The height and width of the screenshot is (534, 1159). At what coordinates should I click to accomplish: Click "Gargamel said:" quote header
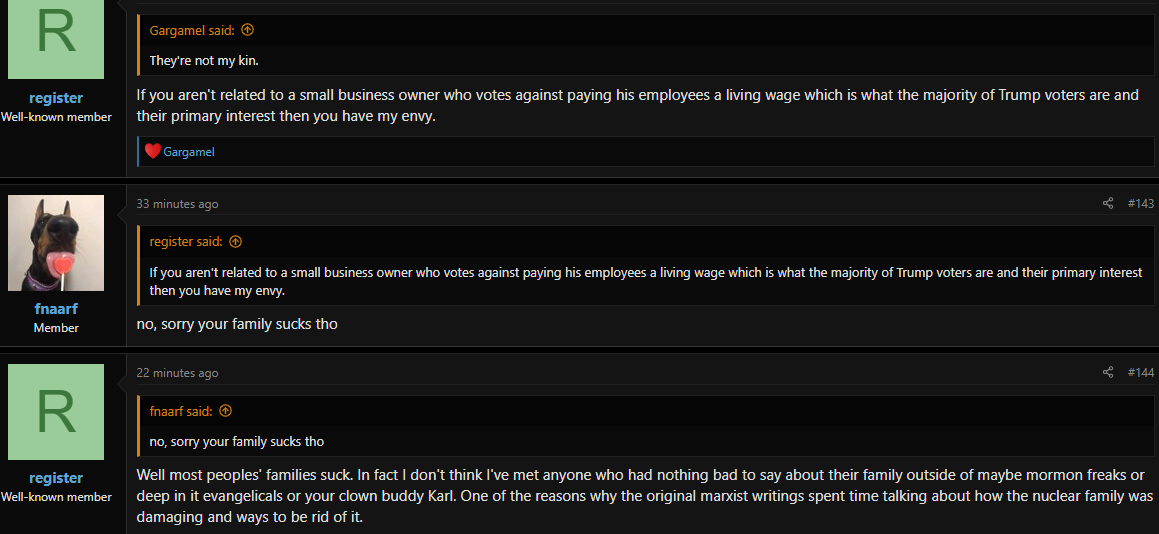(x=192, y=30)
